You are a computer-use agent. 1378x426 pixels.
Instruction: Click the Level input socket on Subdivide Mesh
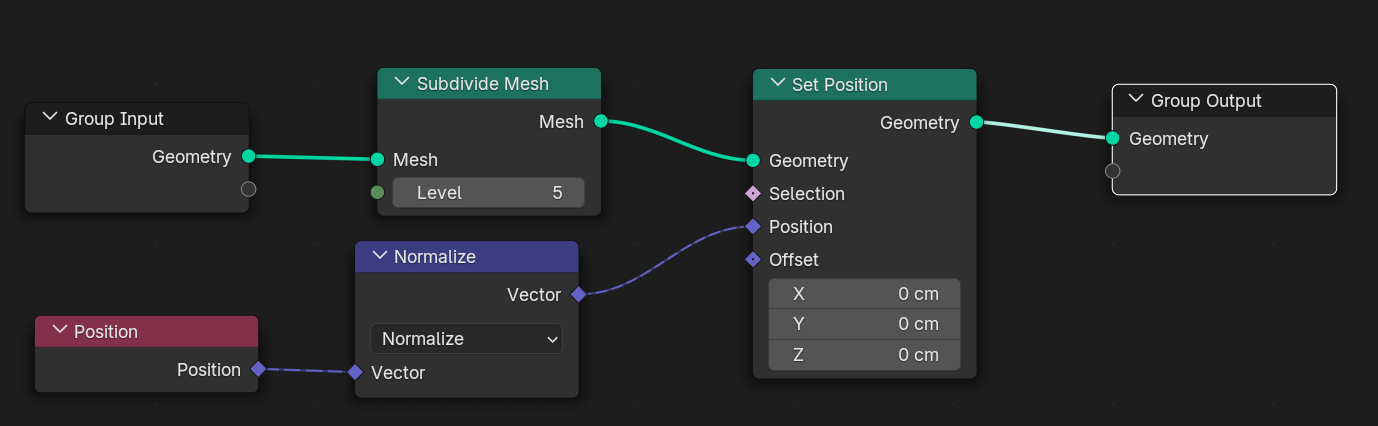(x=377, y=192)
